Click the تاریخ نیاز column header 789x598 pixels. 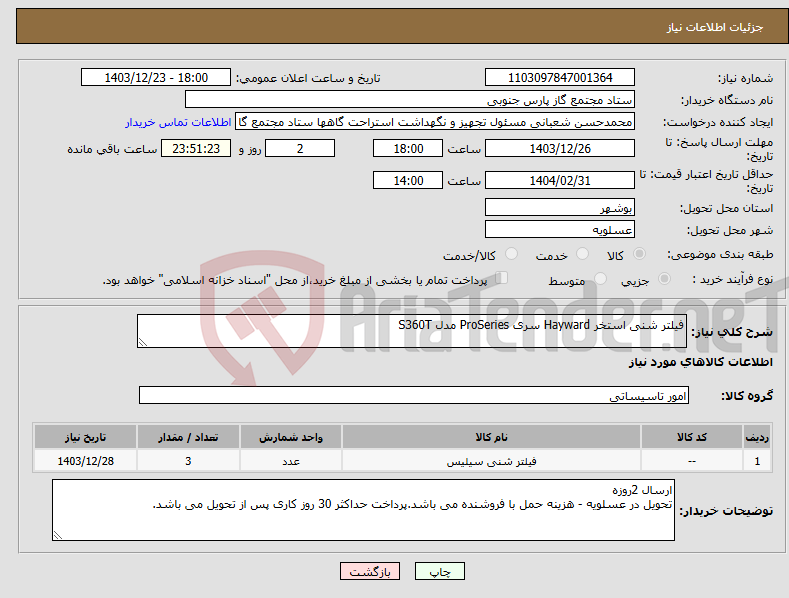pos(86,437)
